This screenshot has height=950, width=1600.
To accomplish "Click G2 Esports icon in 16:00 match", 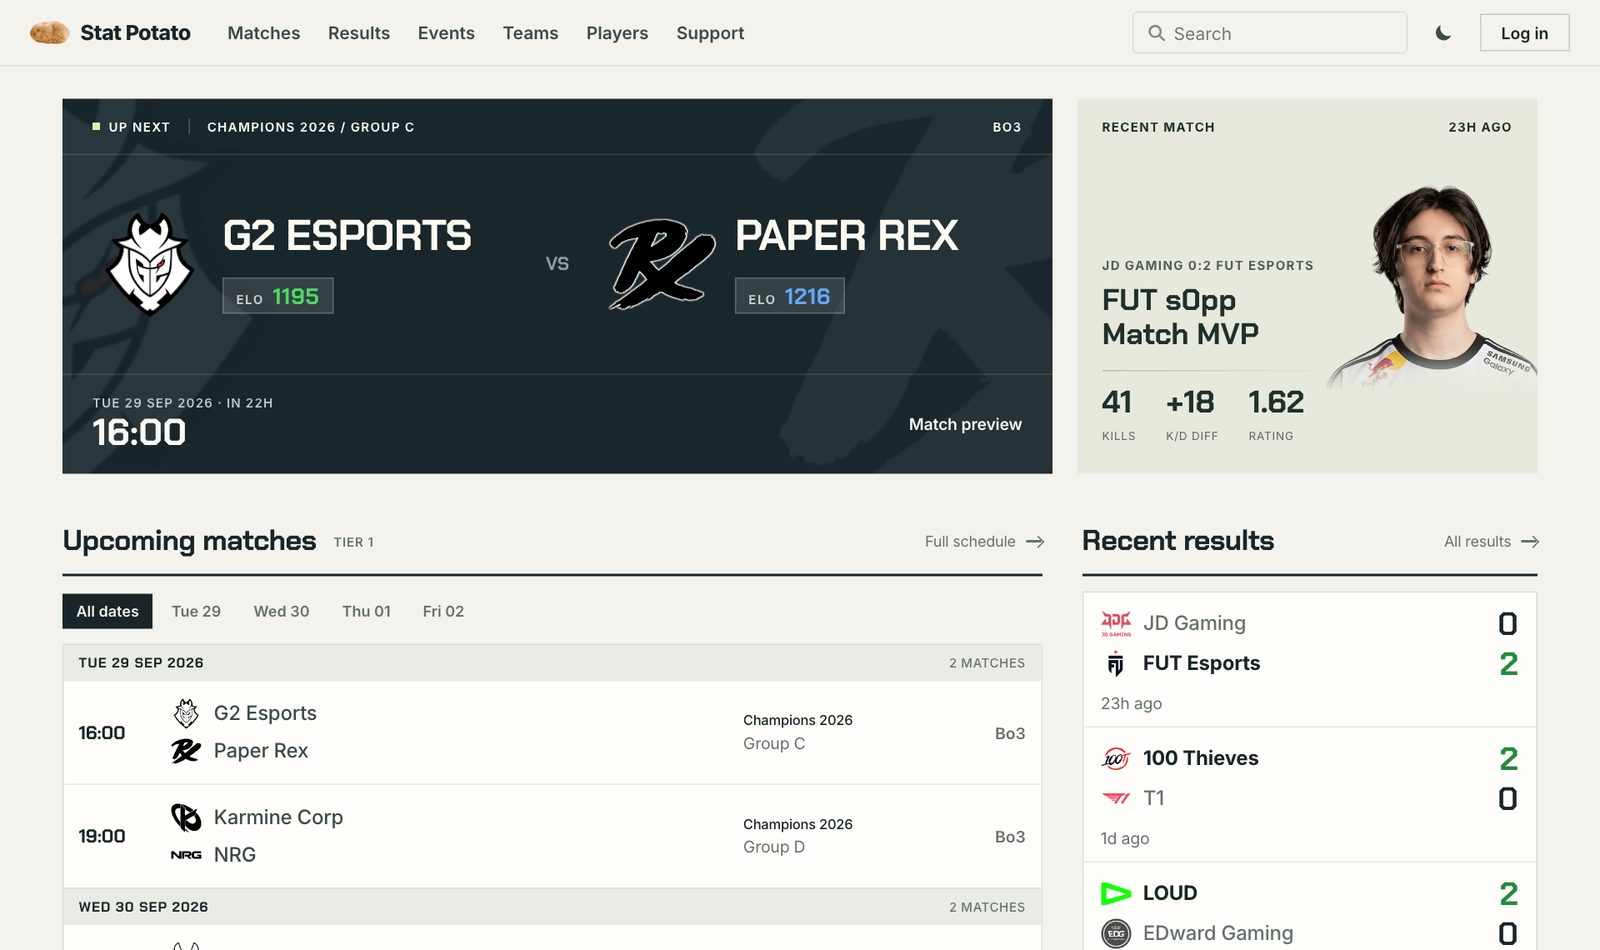I will 186,713.
